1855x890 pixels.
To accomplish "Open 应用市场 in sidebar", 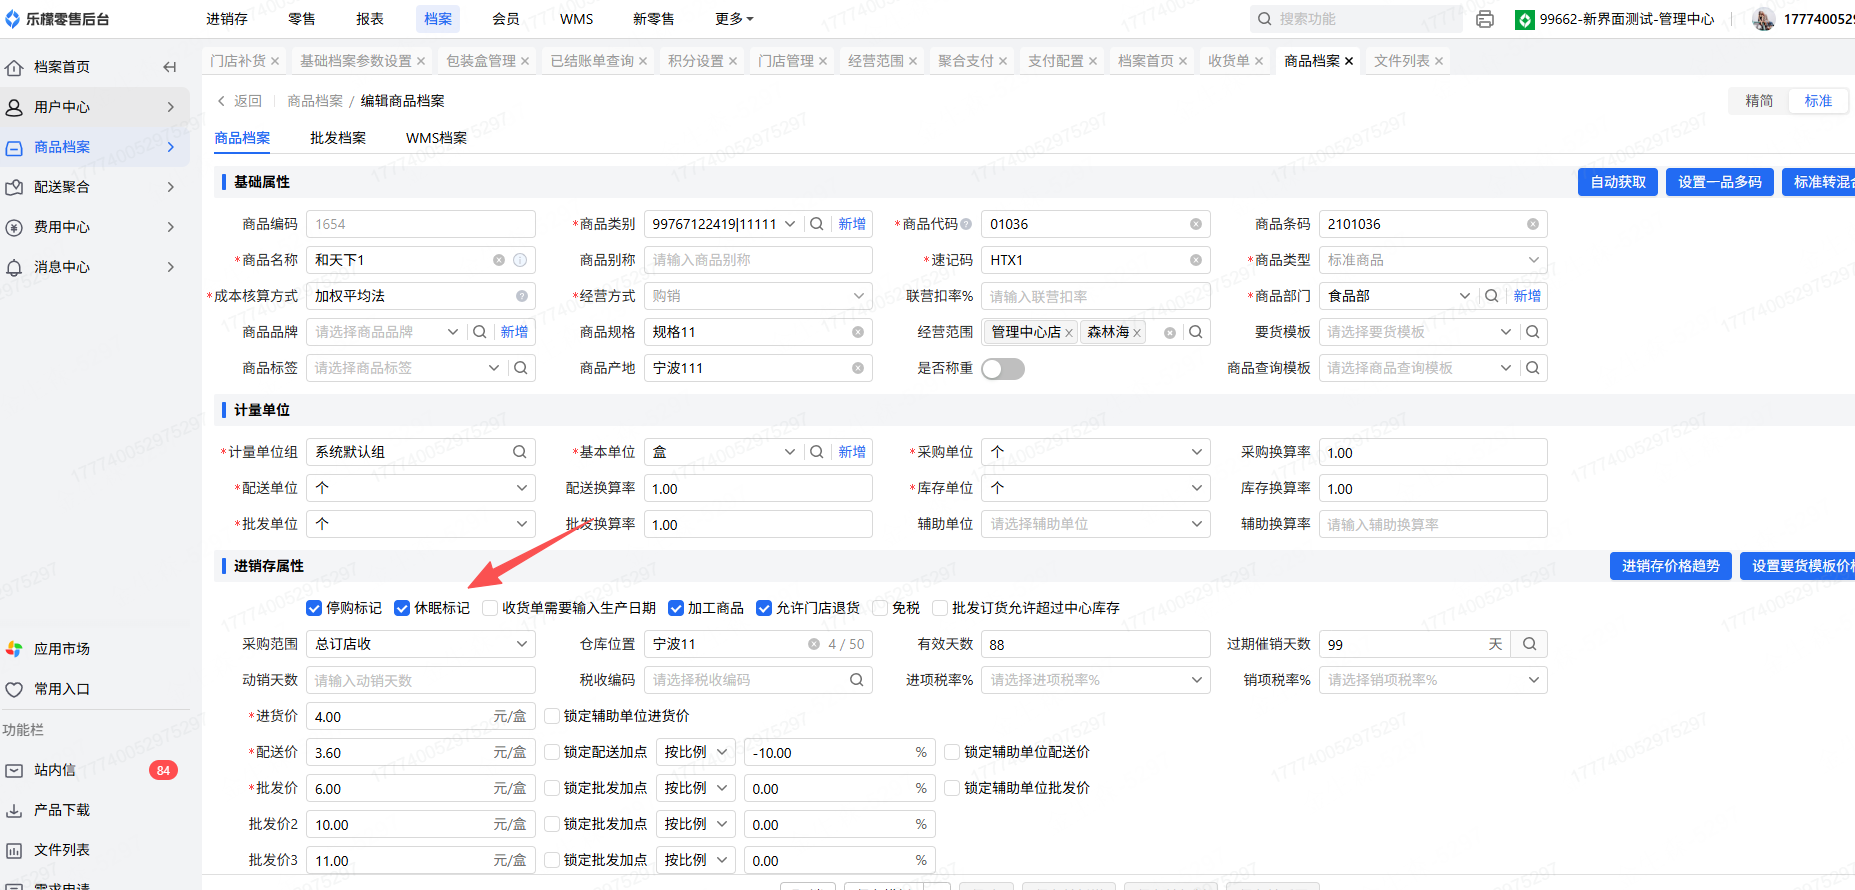I will point(62,649).
